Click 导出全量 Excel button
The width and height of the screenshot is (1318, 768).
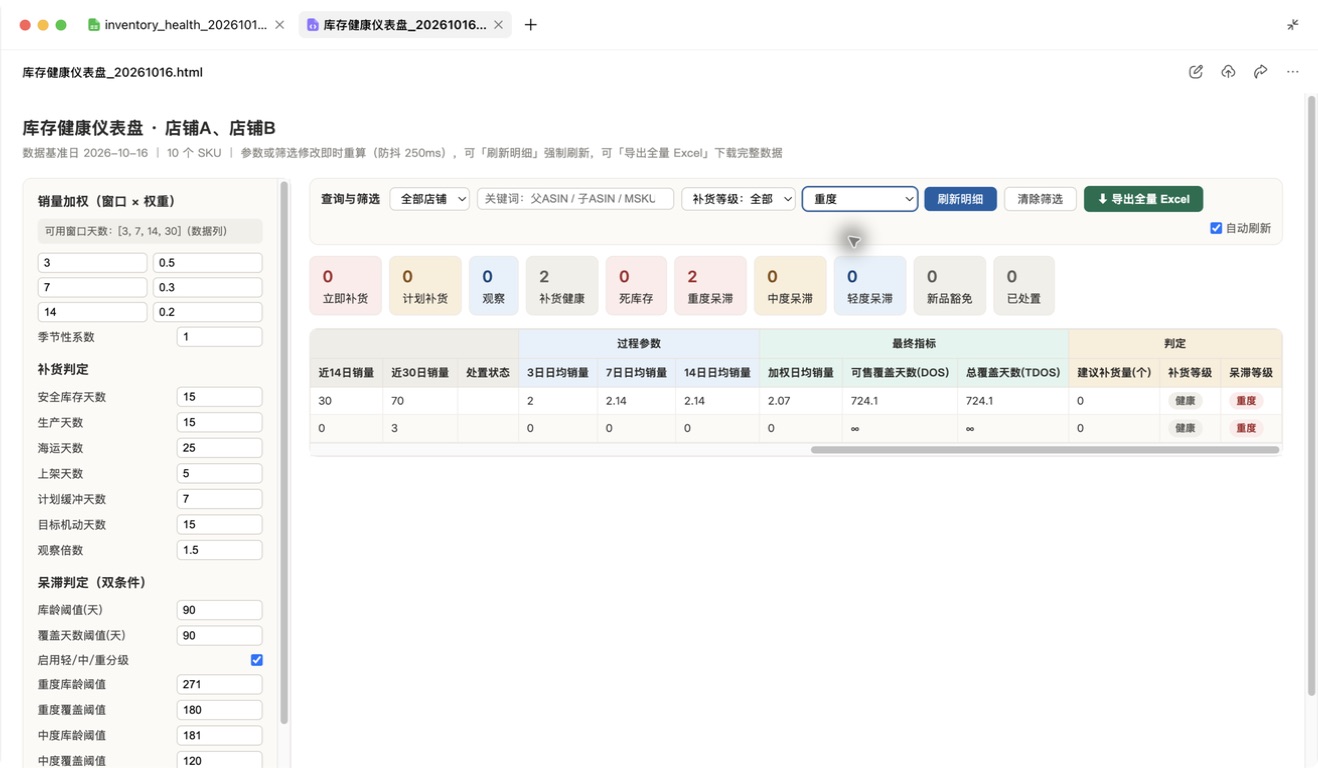point(1143,199)
